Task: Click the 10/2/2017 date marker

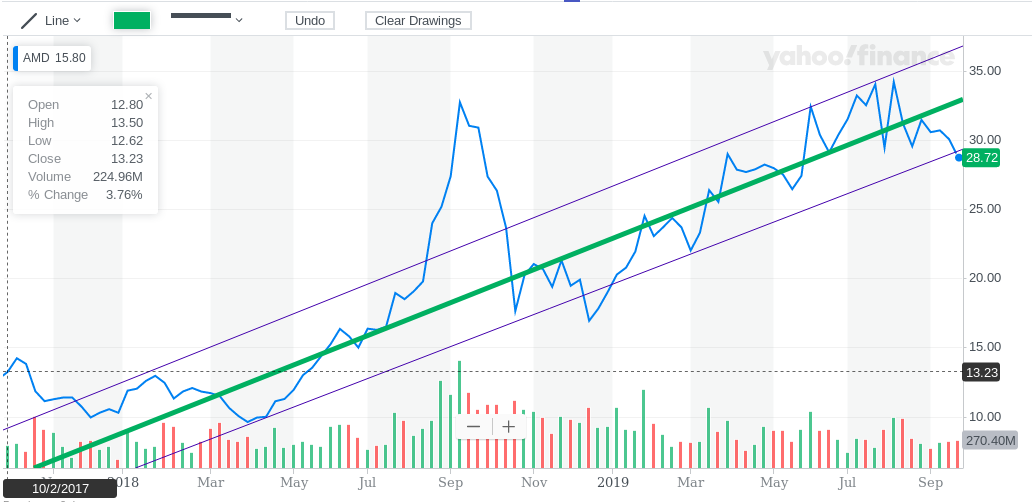Action: (x=60, y=489)
